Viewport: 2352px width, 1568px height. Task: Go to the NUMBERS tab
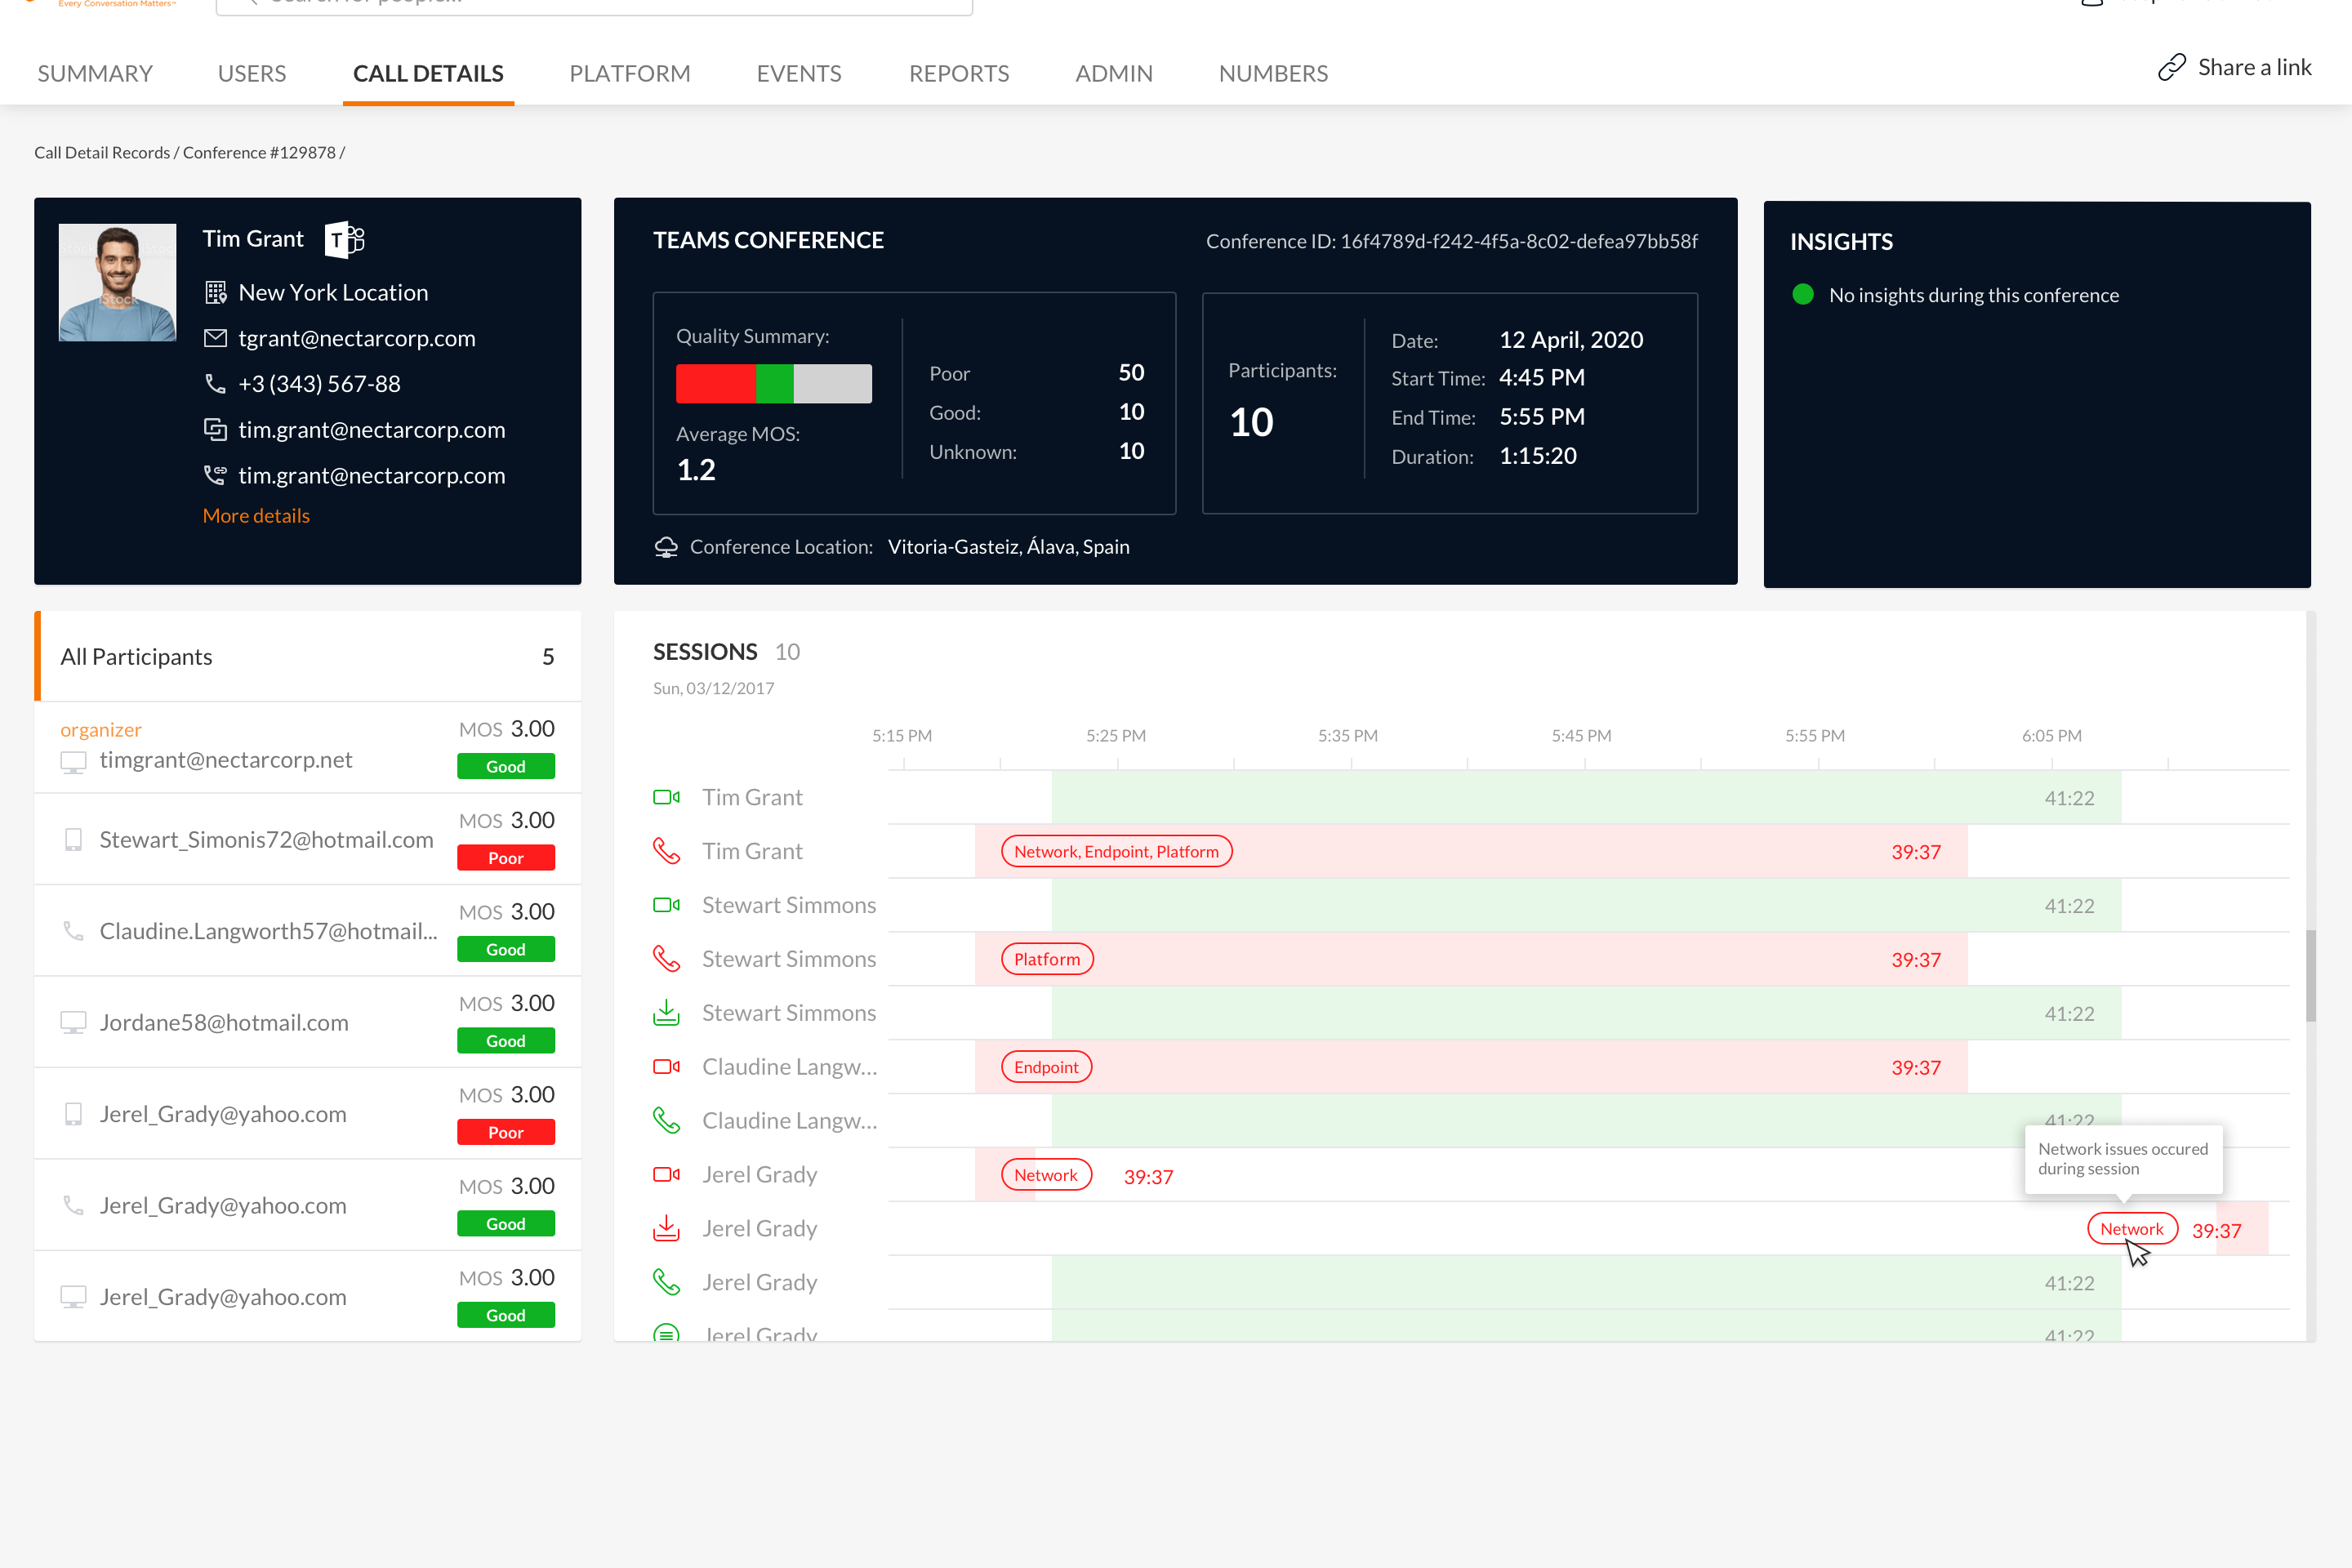[1273, 73]
